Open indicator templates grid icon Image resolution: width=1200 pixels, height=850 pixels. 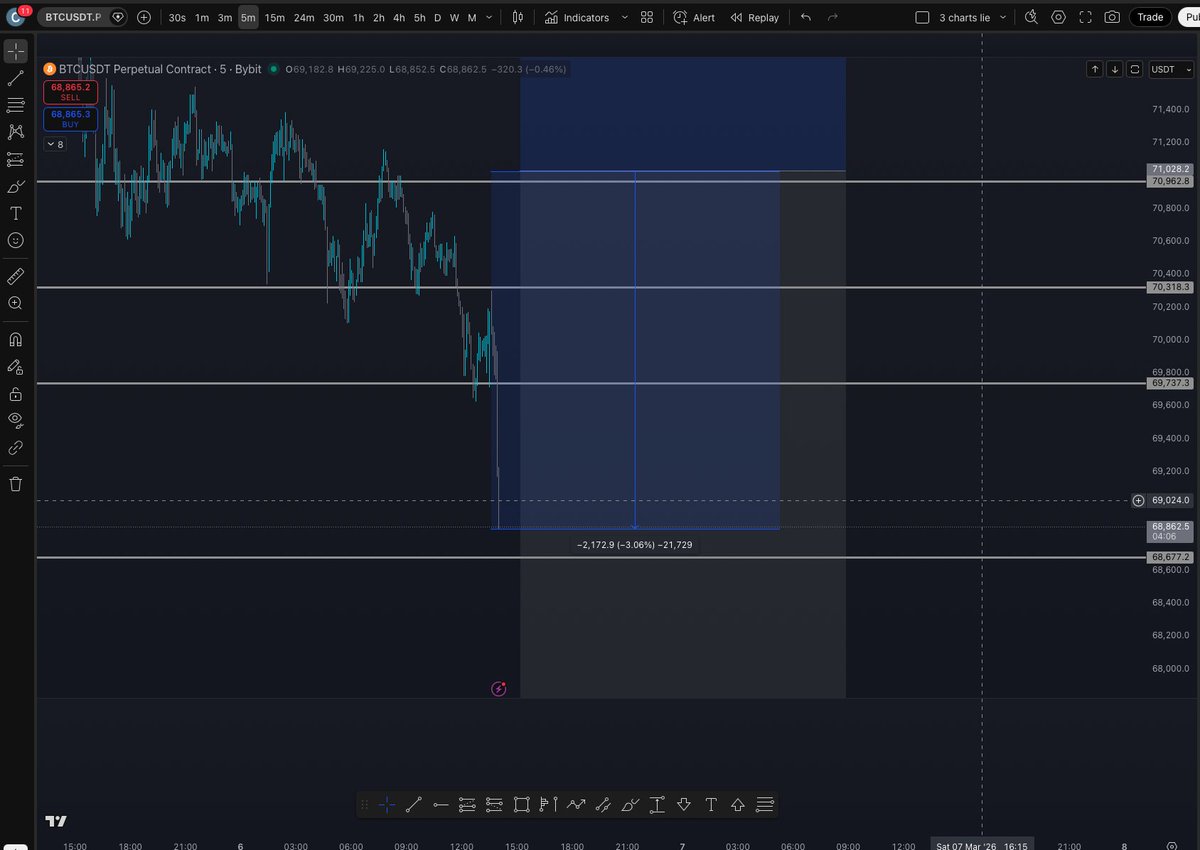pyautogui.click(x=647, y=17)
